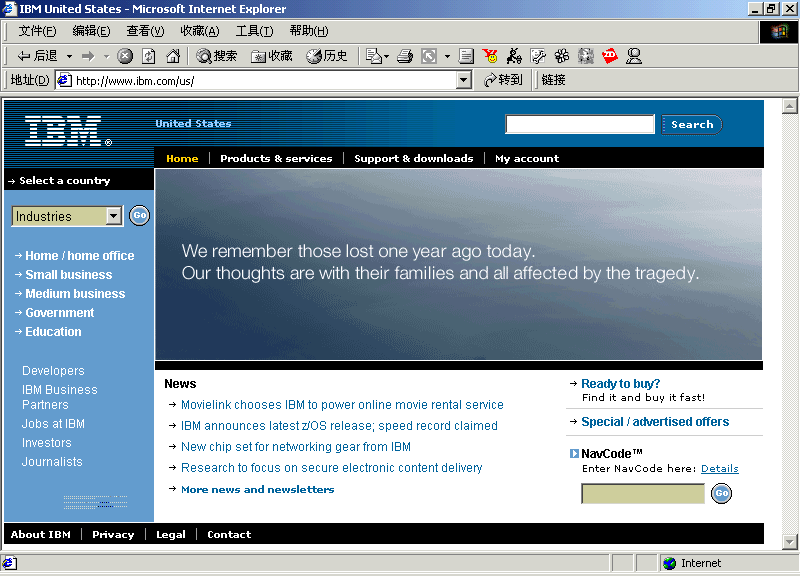Image resolution: width=800 pixels, height=576 pixels.
Task: Open the Movielink news headline
Action: pyautogui.click(x=342, y=405)
